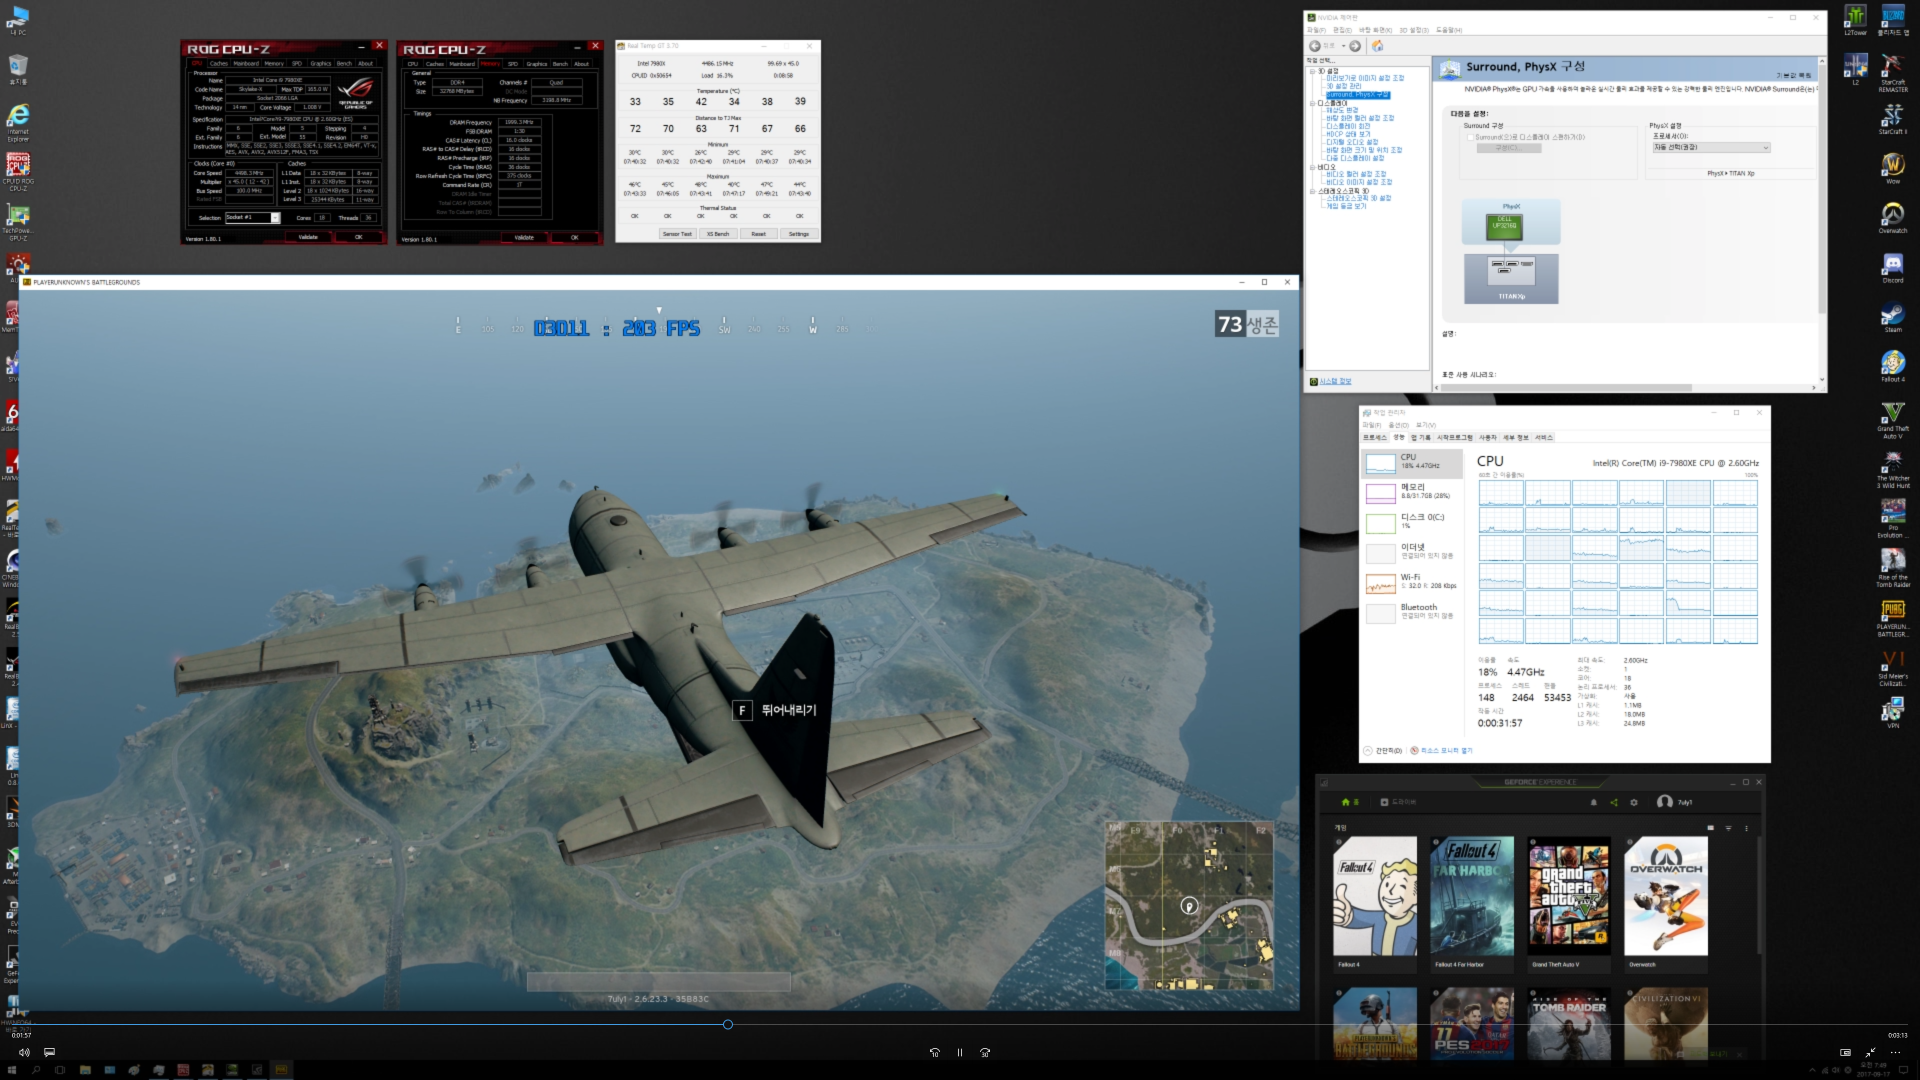Open the 서비스 tab in Task Manager
Screen dimensions: 1920x1080
1545,437
